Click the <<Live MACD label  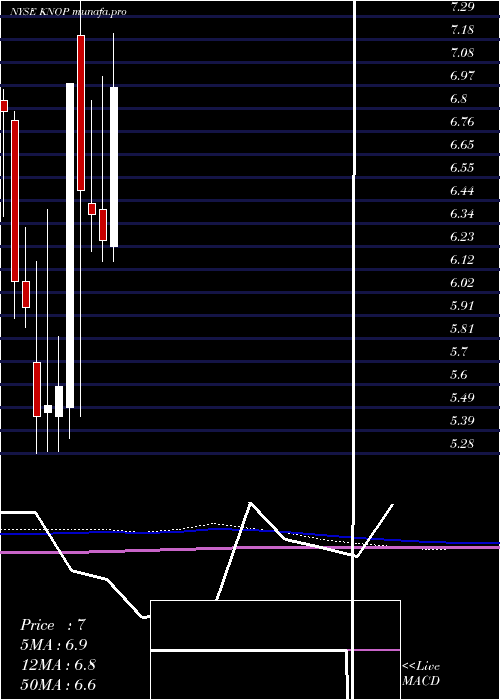[421, 674]
